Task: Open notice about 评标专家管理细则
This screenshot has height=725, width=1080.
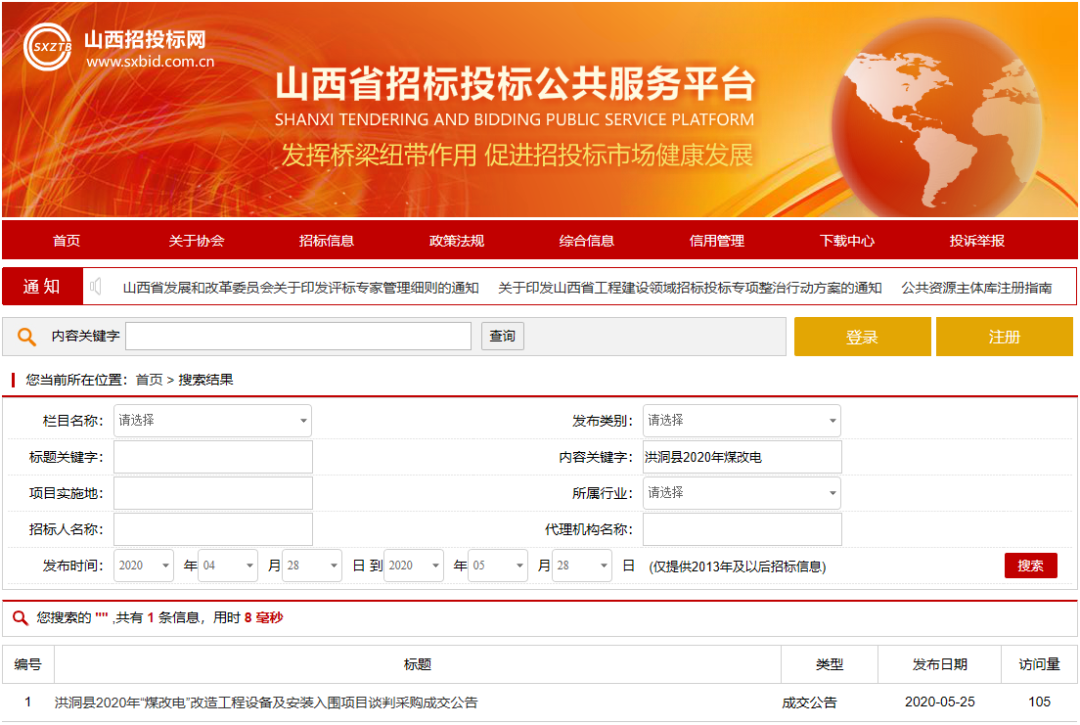Action: 300,288
